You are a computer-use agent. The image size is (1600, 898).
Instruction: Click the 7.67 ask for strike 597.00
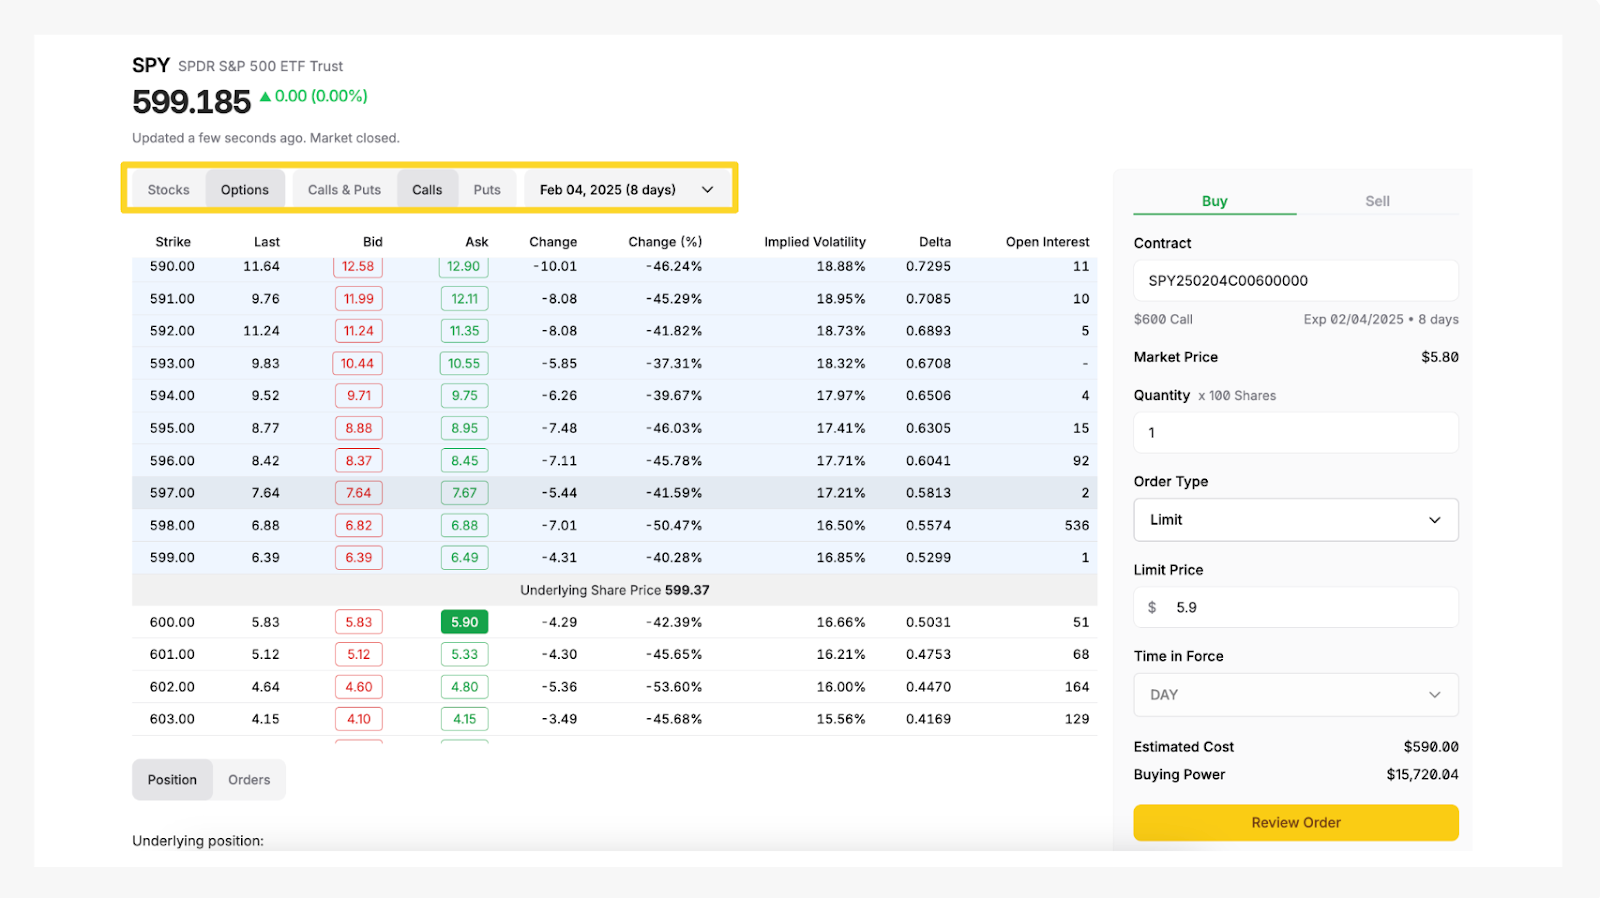point(464,493)
